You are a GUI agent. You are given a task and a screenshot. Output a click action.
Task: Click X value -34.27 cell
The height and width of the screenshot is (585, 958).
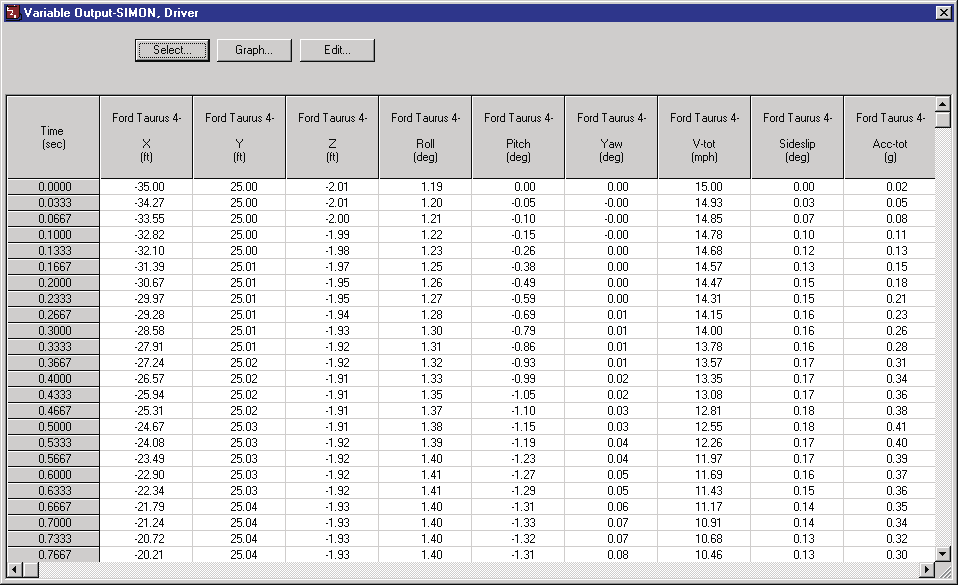(x=147, y=203)
